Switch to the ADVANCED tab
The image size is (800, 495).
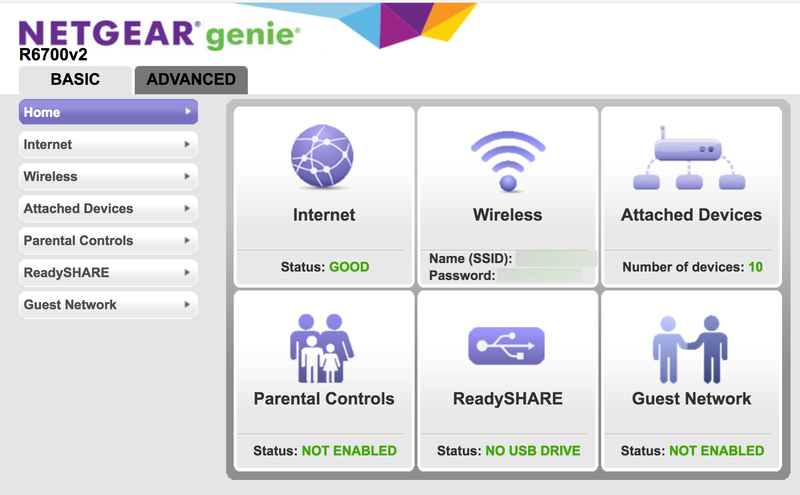pos(191,80)
